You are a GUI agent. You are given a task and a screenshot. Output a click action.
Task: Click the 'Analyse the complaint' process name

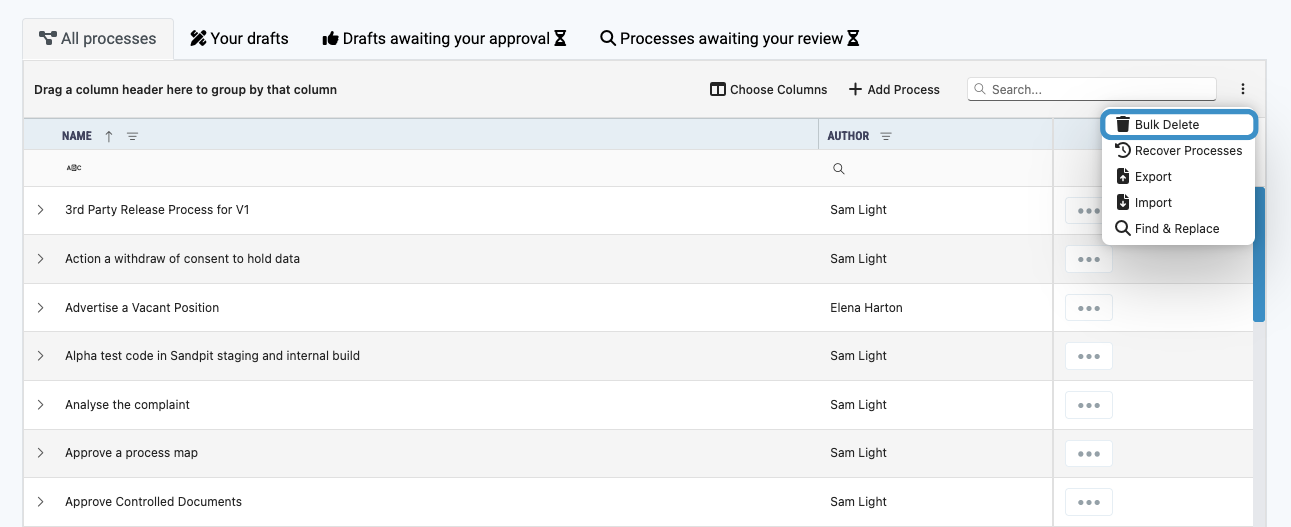pos(127,405)
